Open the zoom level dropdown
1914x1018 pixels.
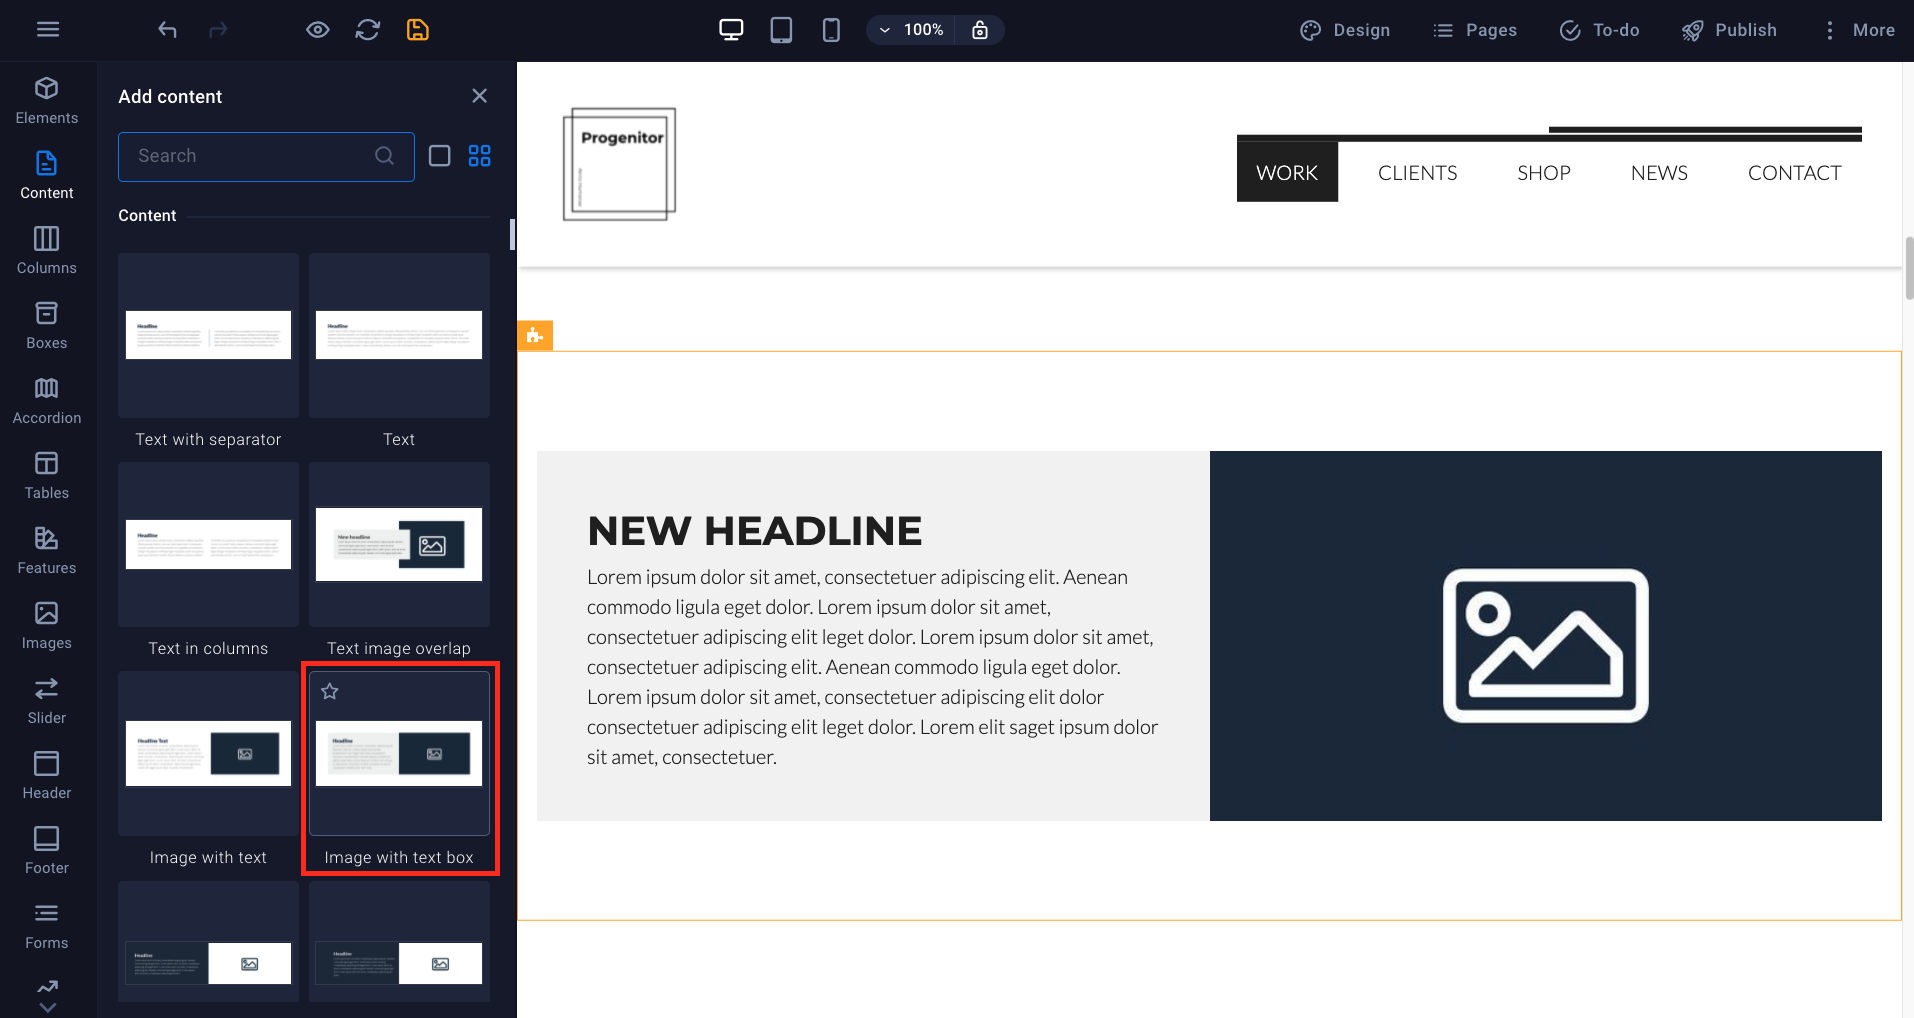[x=884, y=30]
